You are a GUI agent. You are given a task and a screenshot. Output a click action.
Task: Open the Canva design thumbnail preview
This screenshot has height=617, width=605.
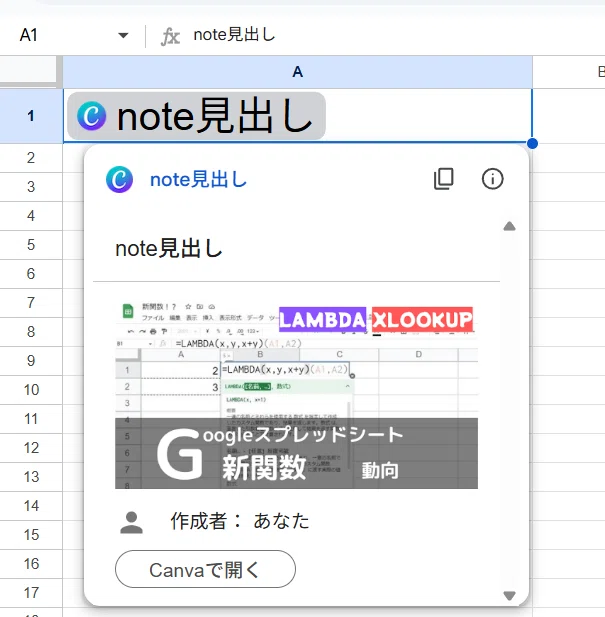[x=297, y=395]
